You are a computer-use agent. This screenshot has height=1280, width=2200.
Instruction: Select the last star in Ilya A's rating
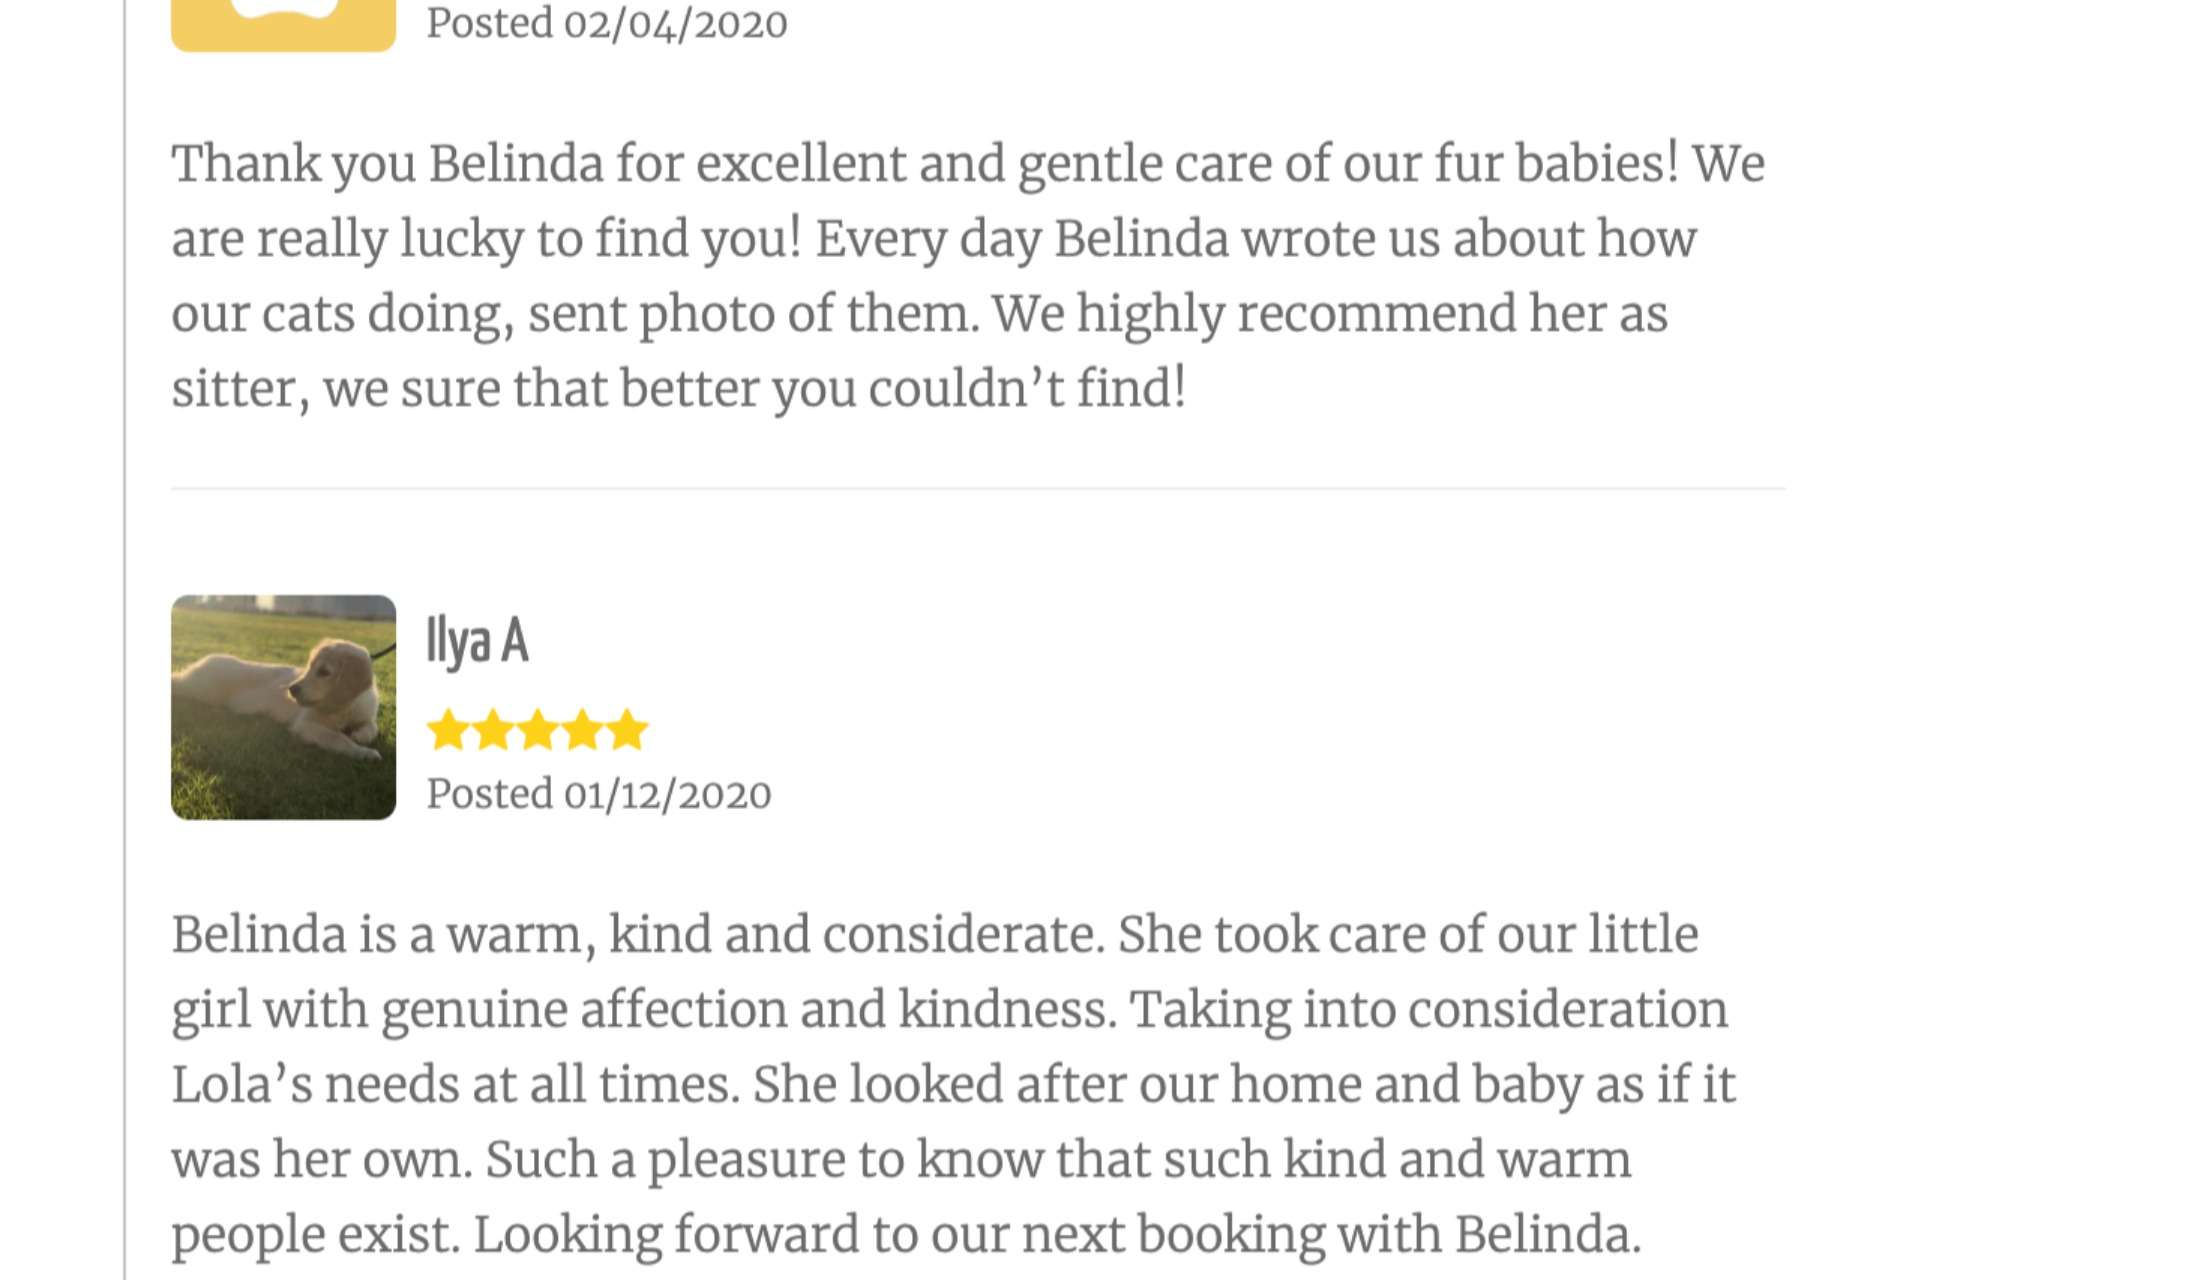tap(627, 730)
